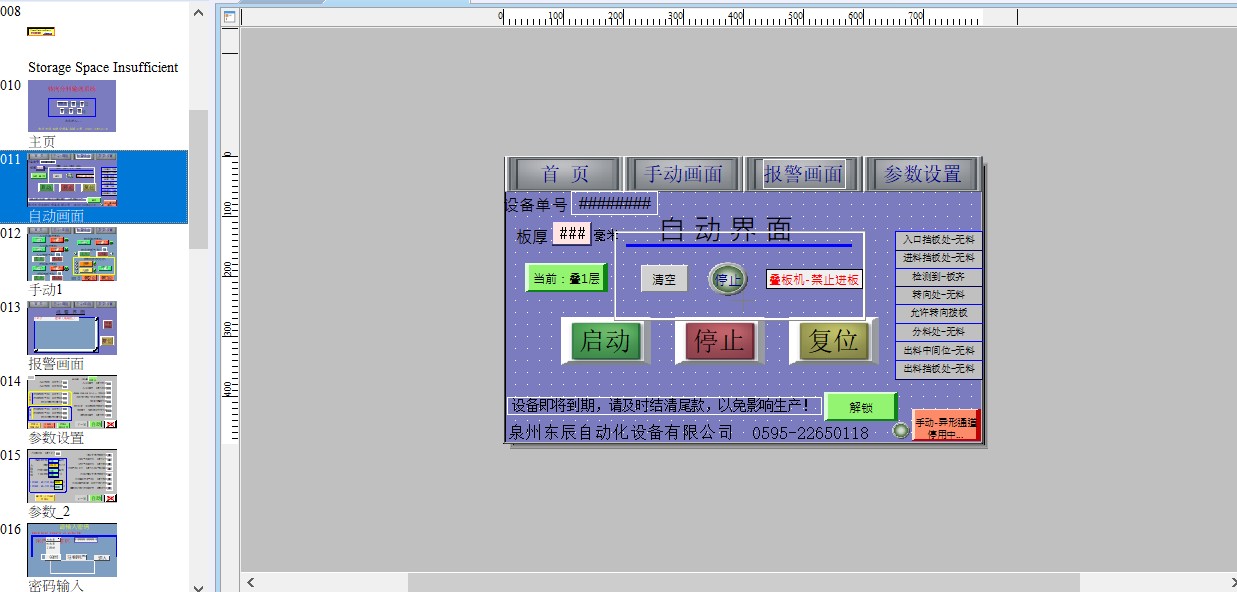Select the 014 参数设置 screen thumbnail

pos(72,402)
